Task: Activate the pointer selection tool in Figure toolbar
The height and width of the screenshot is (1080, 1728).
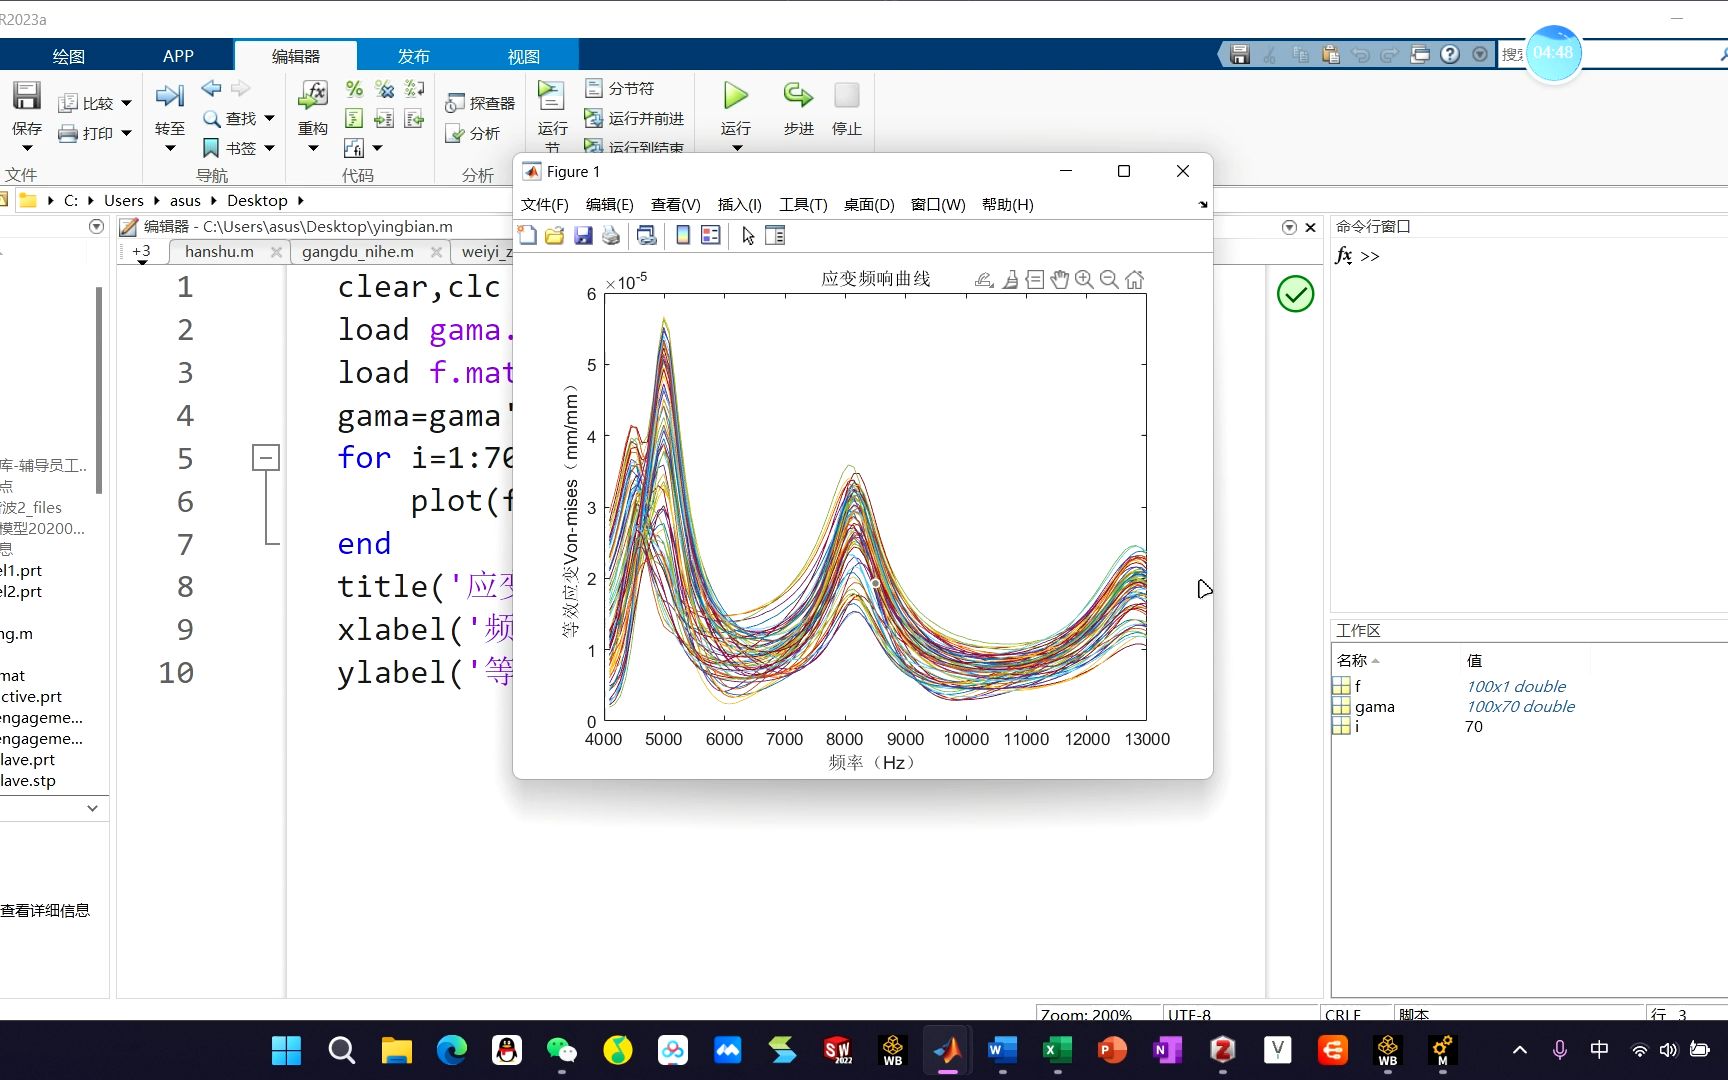Action: click(x=747, y=235)
